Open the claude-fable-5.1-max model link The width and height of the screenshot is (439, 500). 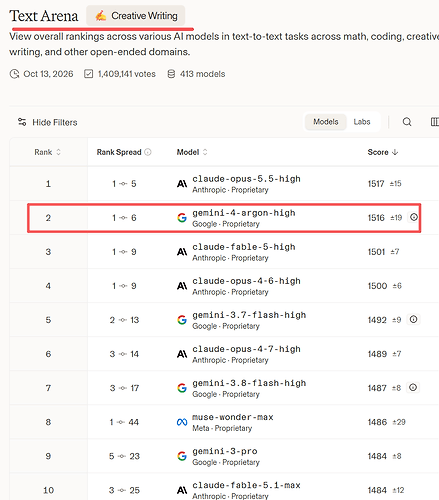pos(246,485)
